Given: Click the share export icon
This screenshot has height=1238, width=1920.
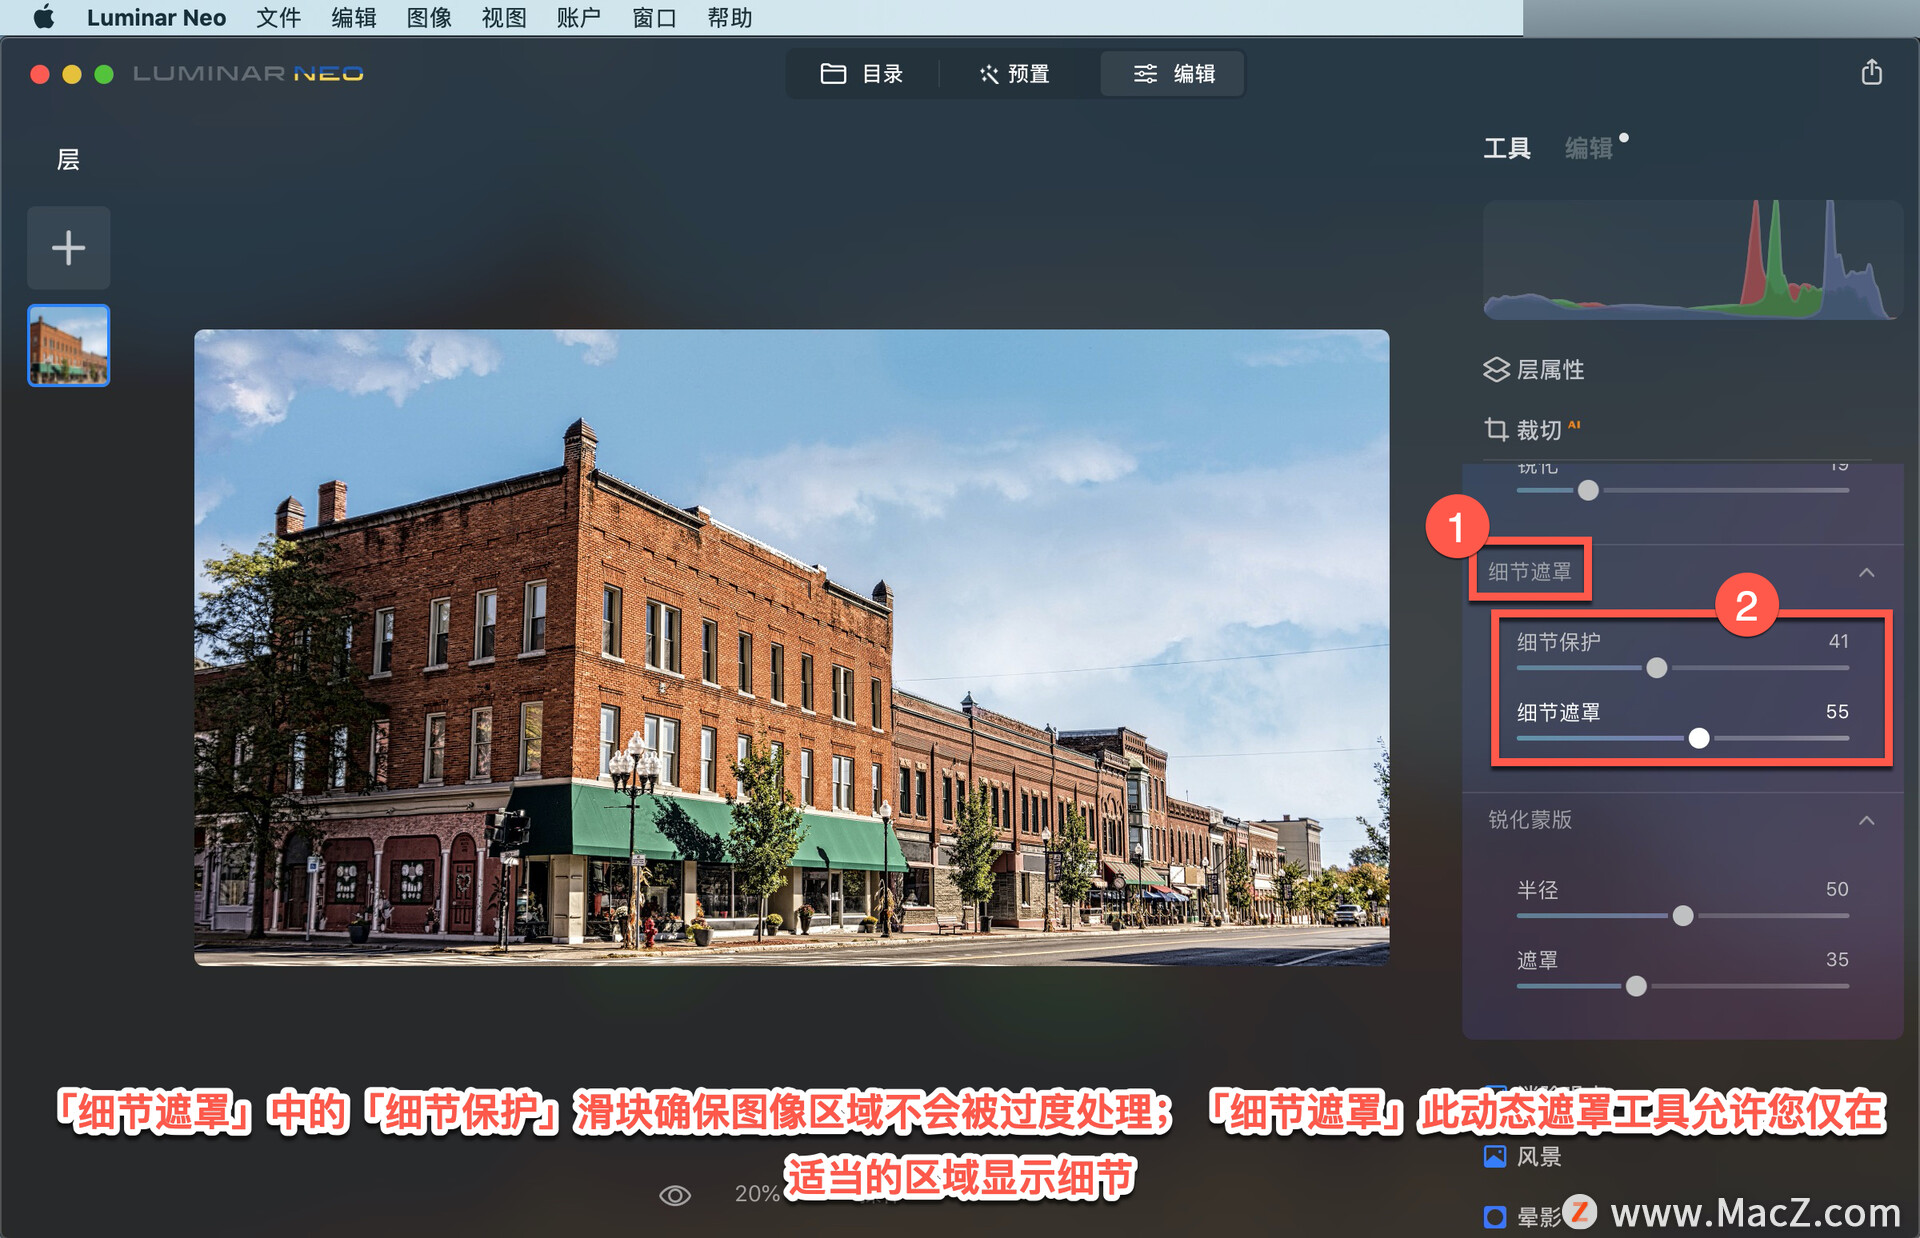Looking at the screenshot, I should coord(1872,72).
